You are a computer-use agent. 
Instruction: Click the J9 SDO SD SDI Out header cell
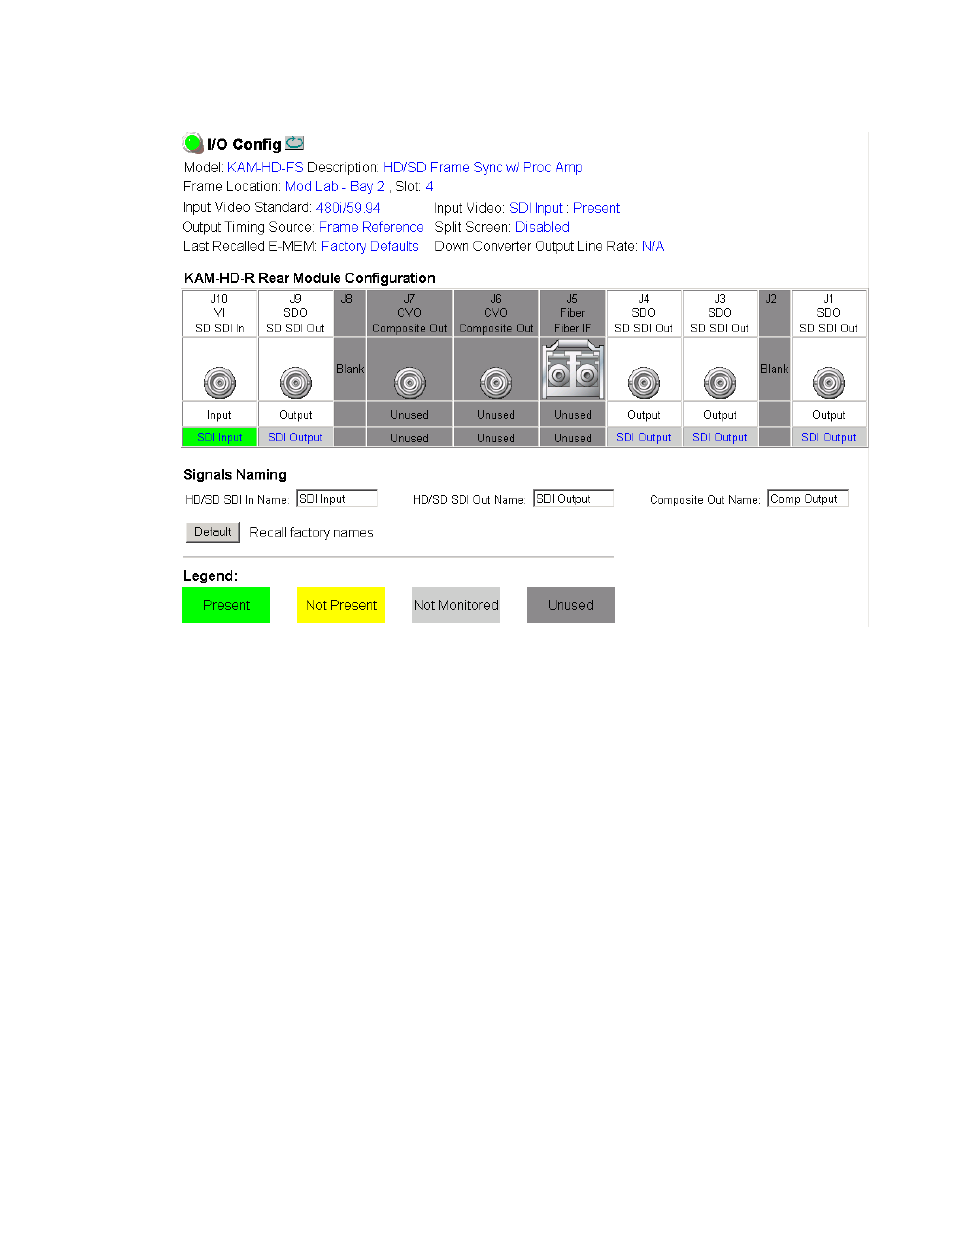(296, 313)
